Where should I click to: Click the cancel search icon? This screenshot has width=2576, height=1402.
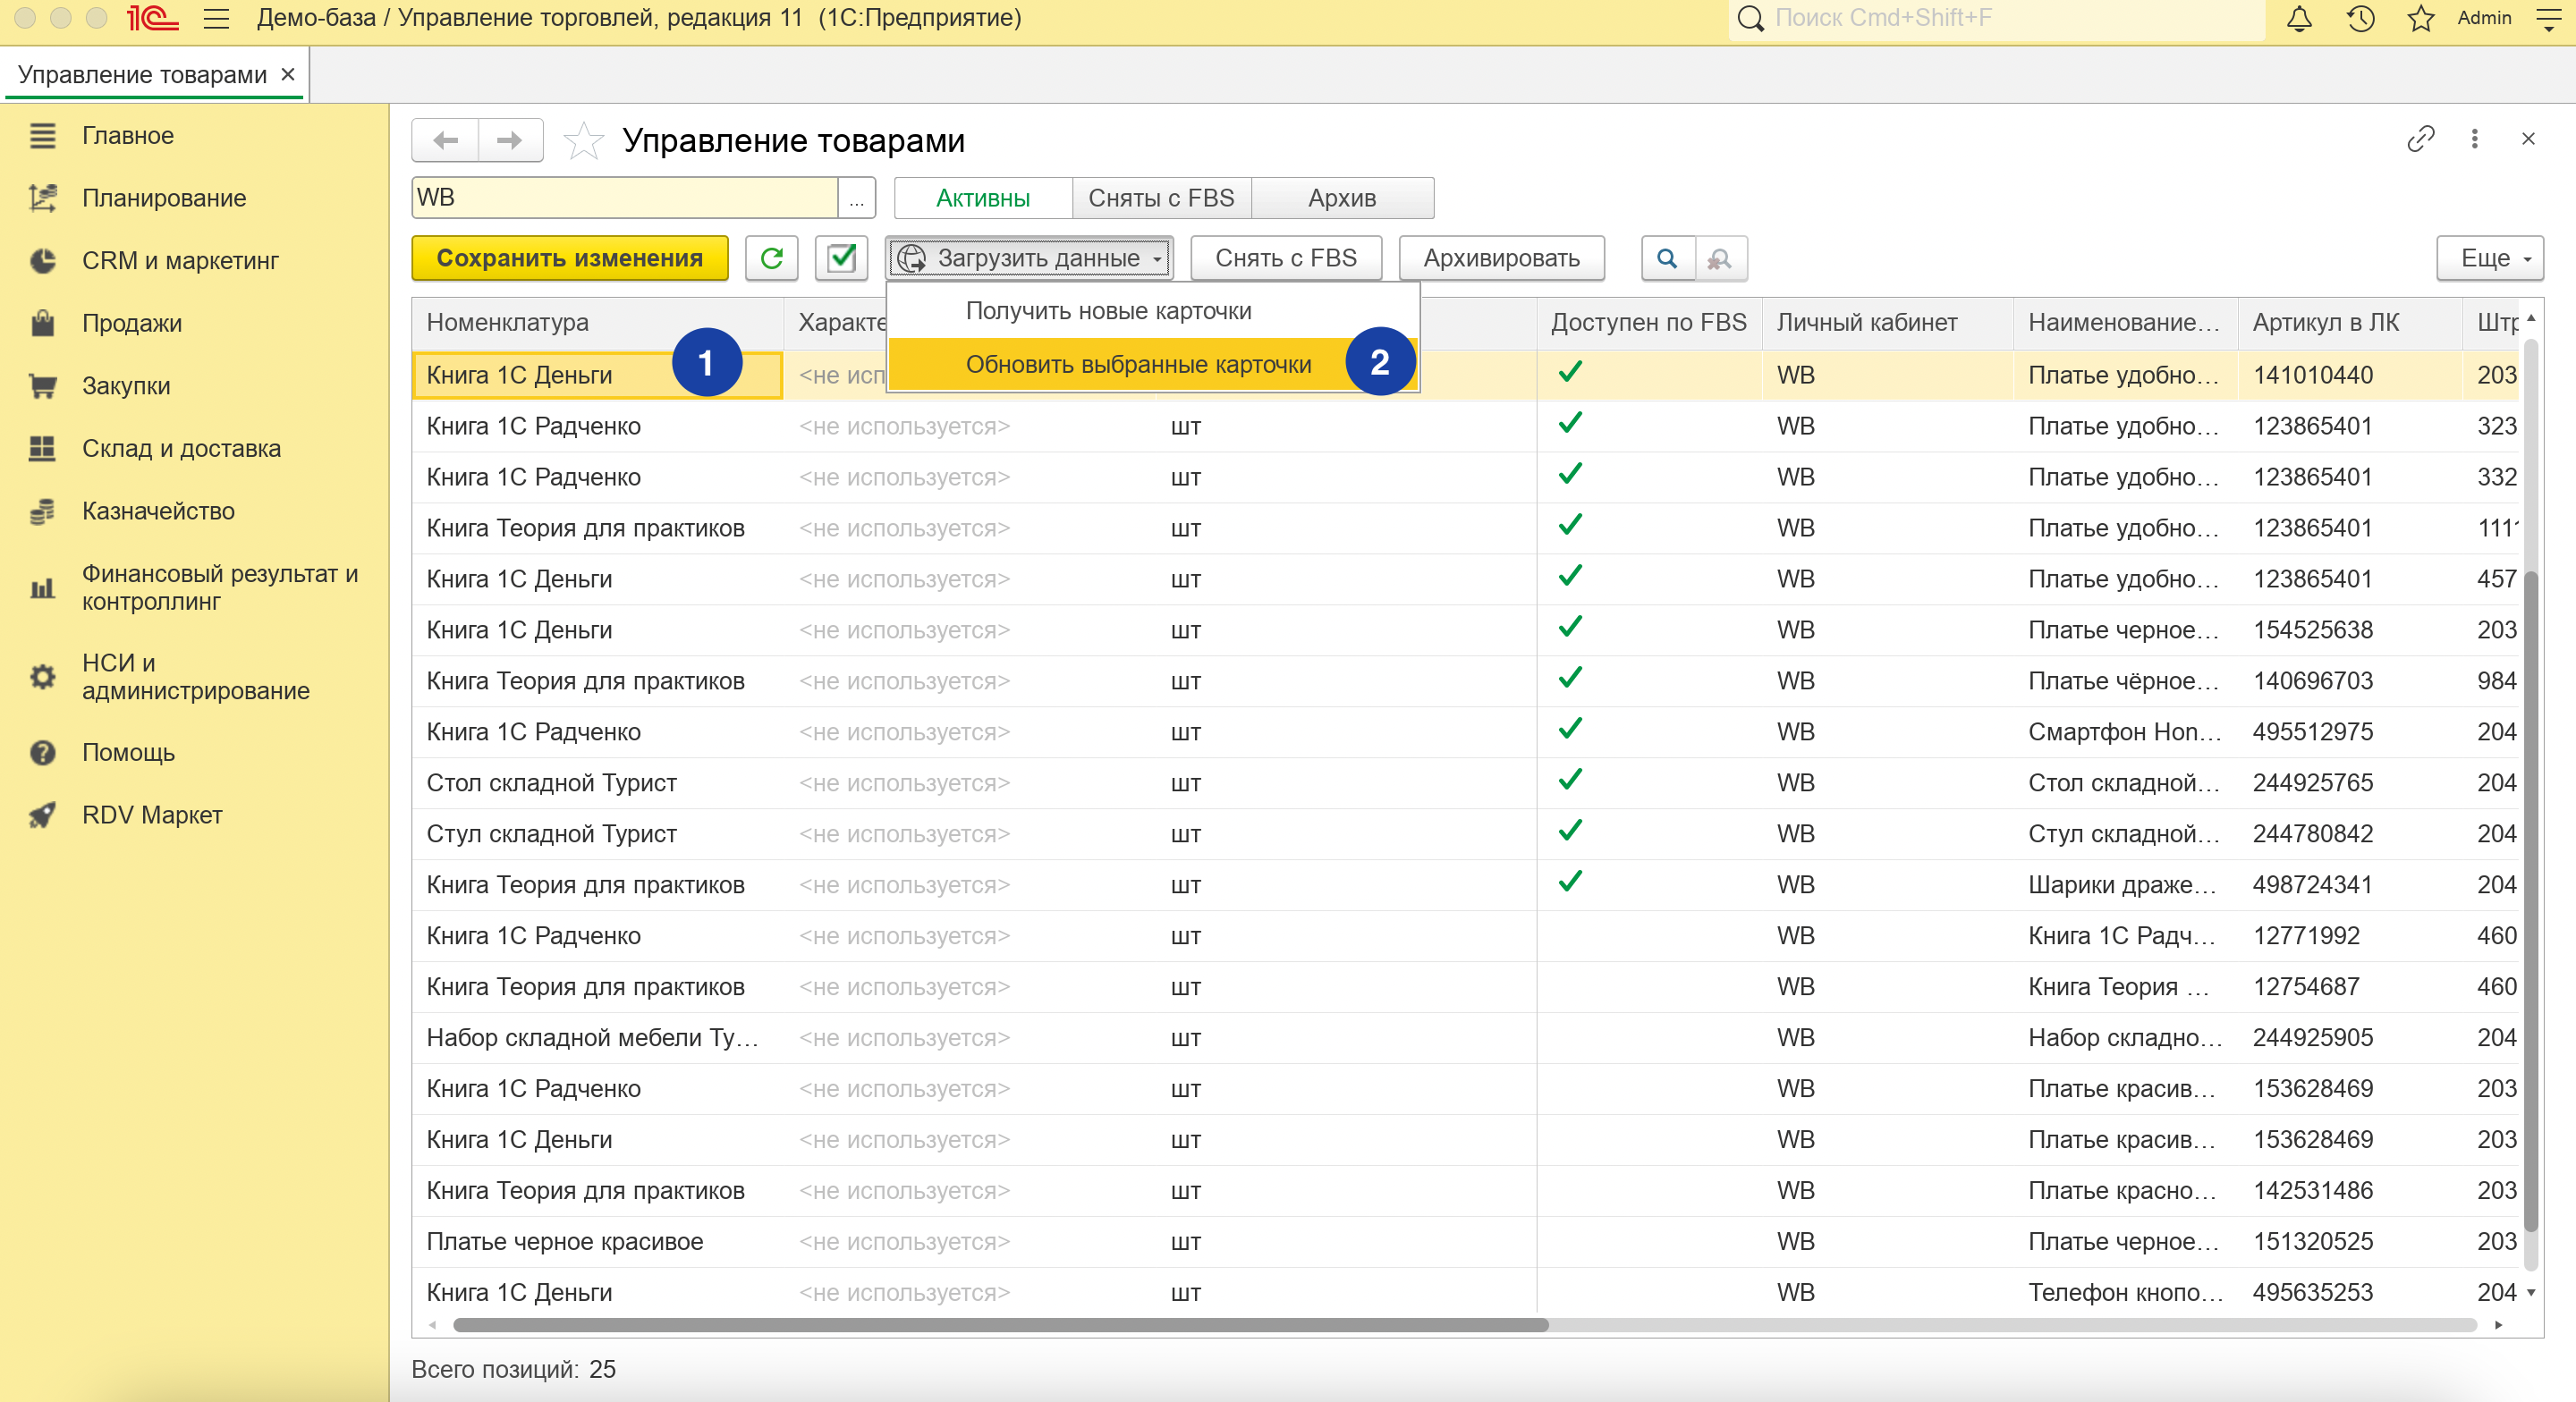tap(1720, 258)
